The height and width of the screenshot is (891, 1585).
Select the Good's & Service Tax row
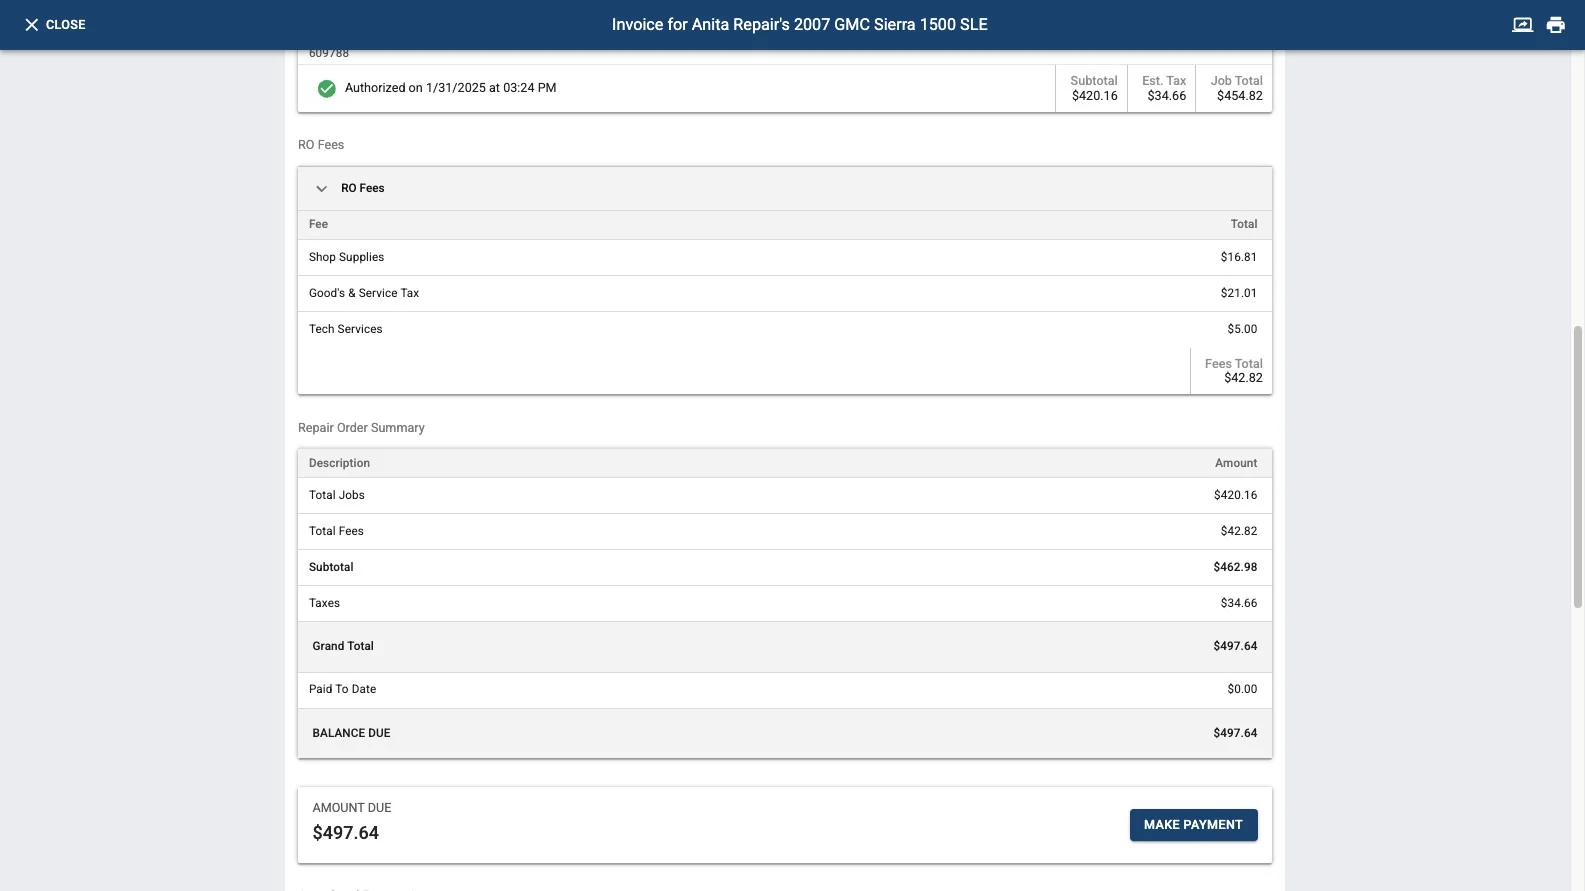click(785, 293)
